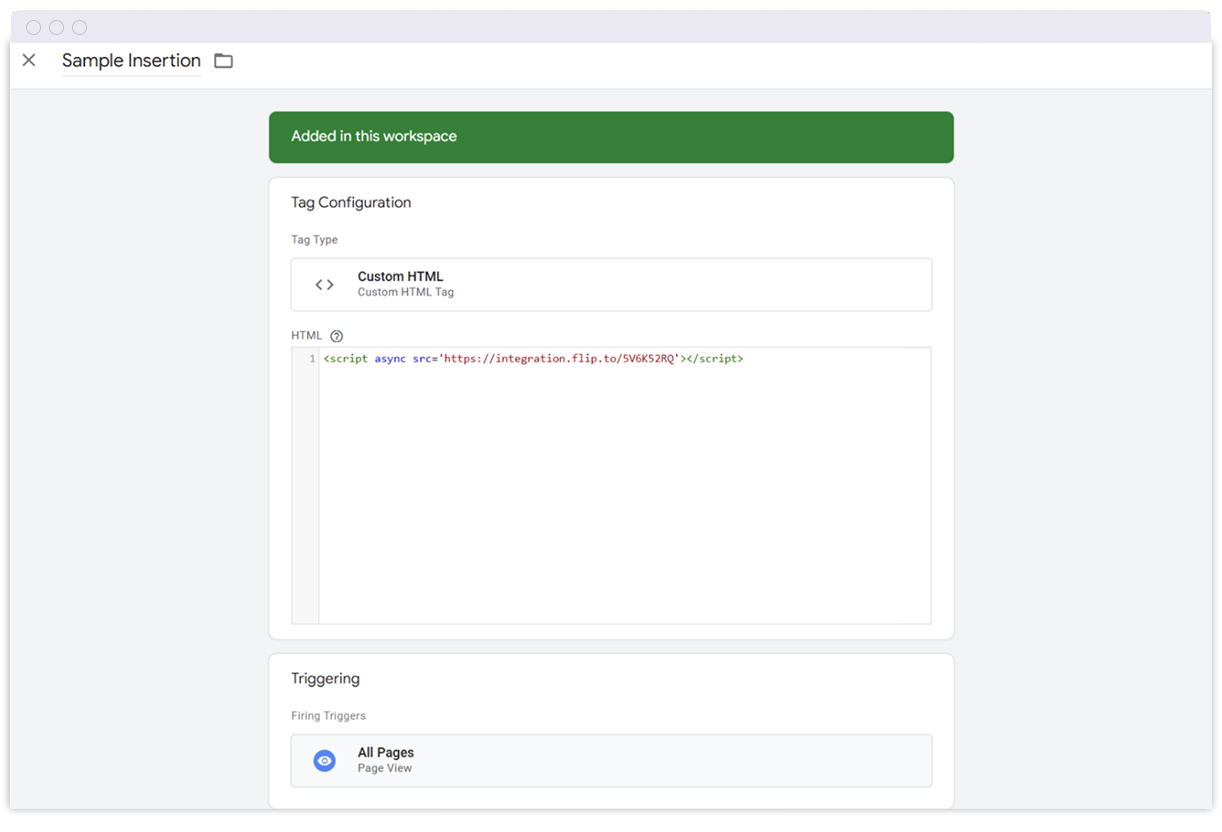Open the HTML help question mark icon
The image size is (1222, 832).
(337, 336)
